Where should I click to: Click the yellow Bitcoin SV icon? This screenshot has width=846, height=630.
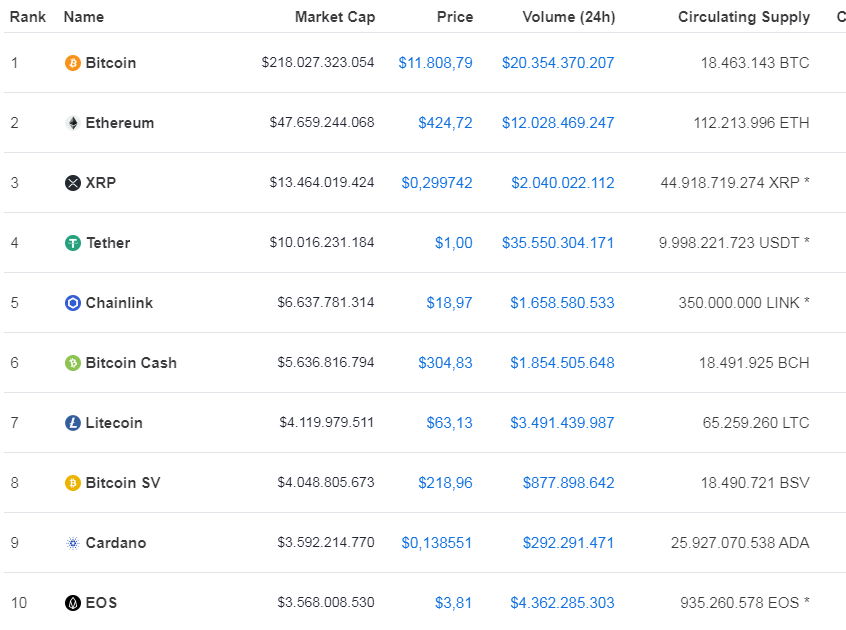click(x=73, y=483)
